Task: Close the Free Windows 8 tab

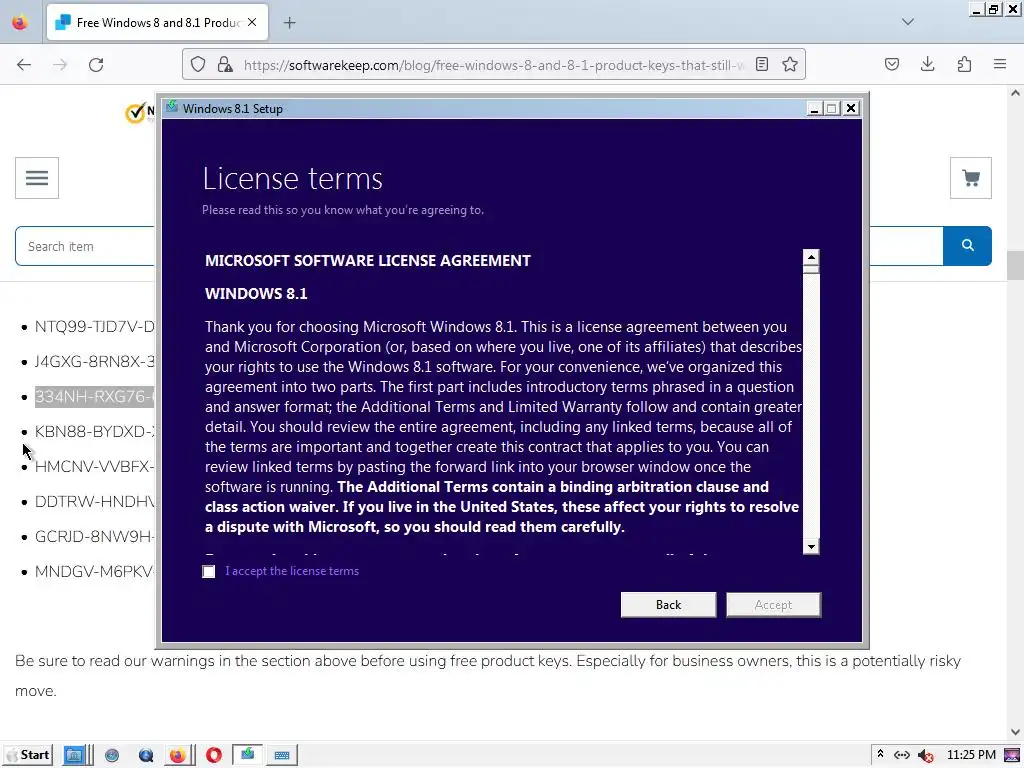Action: [252, 22]
